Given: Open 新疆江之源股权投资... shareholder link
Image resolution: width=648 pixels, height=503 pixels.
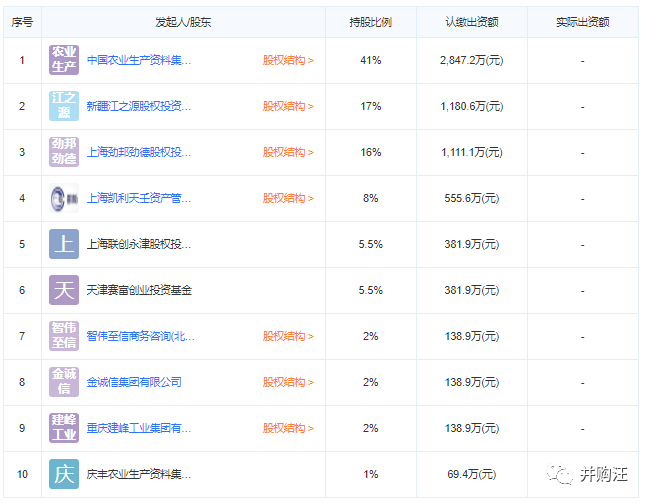Looking at the screenshot, I should pos(139,106).
